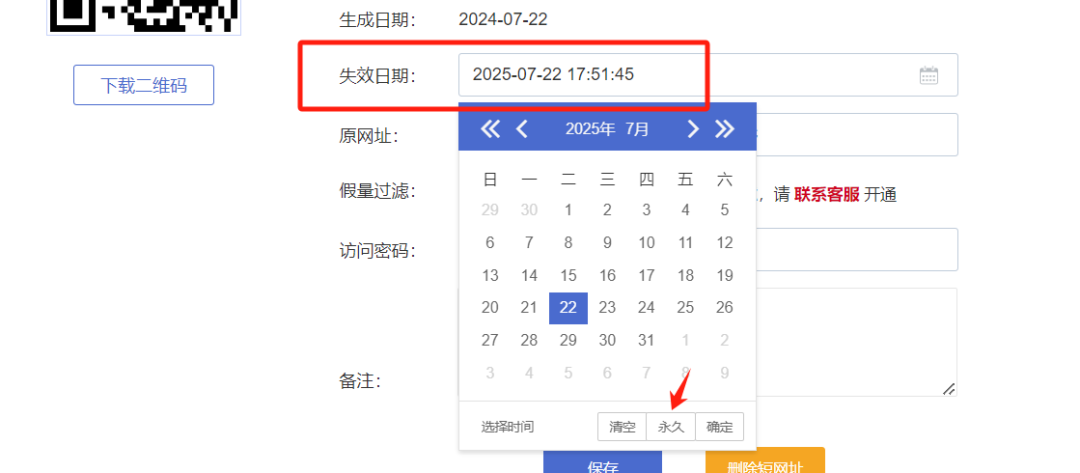This screenshot has height=473, width=1080.
Task: Set expiry to 永久 in date picker
Action: click(x=670, y=427)
